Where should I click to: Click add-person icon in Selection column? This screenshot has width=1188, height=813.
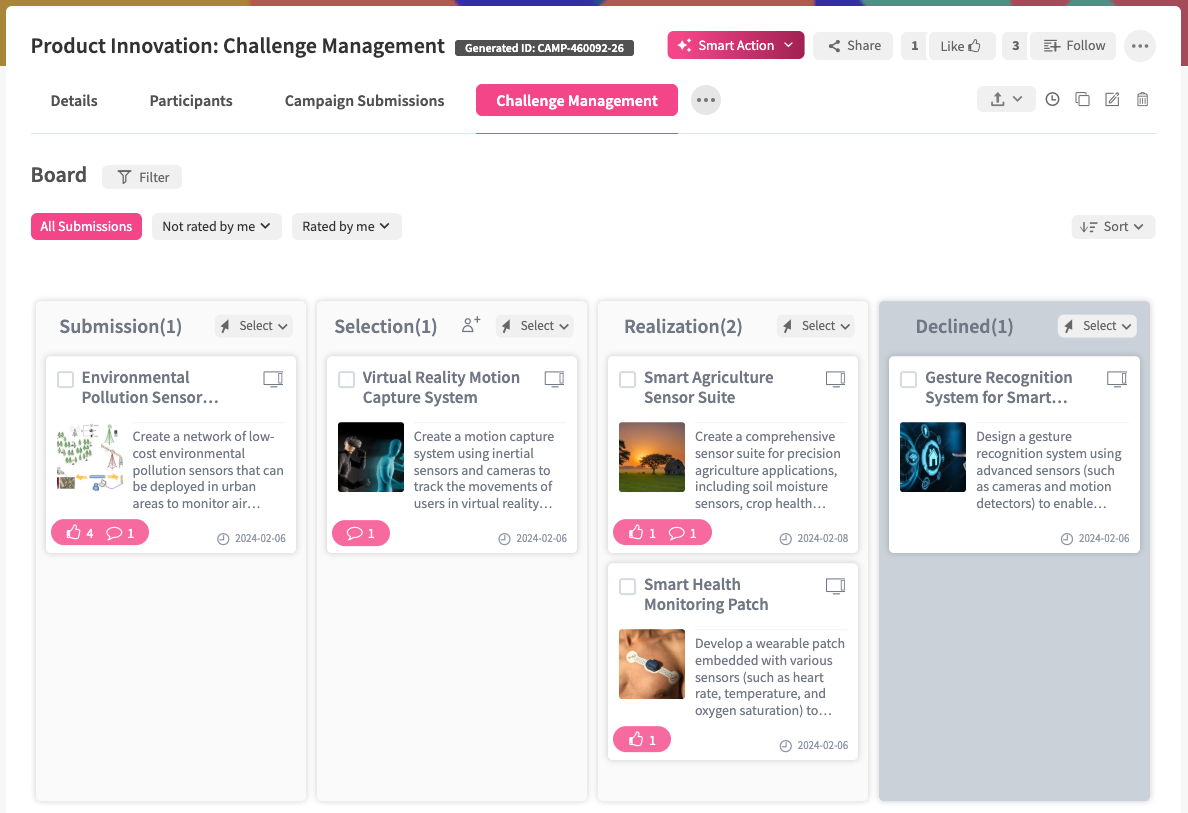[x=471, y=325]
